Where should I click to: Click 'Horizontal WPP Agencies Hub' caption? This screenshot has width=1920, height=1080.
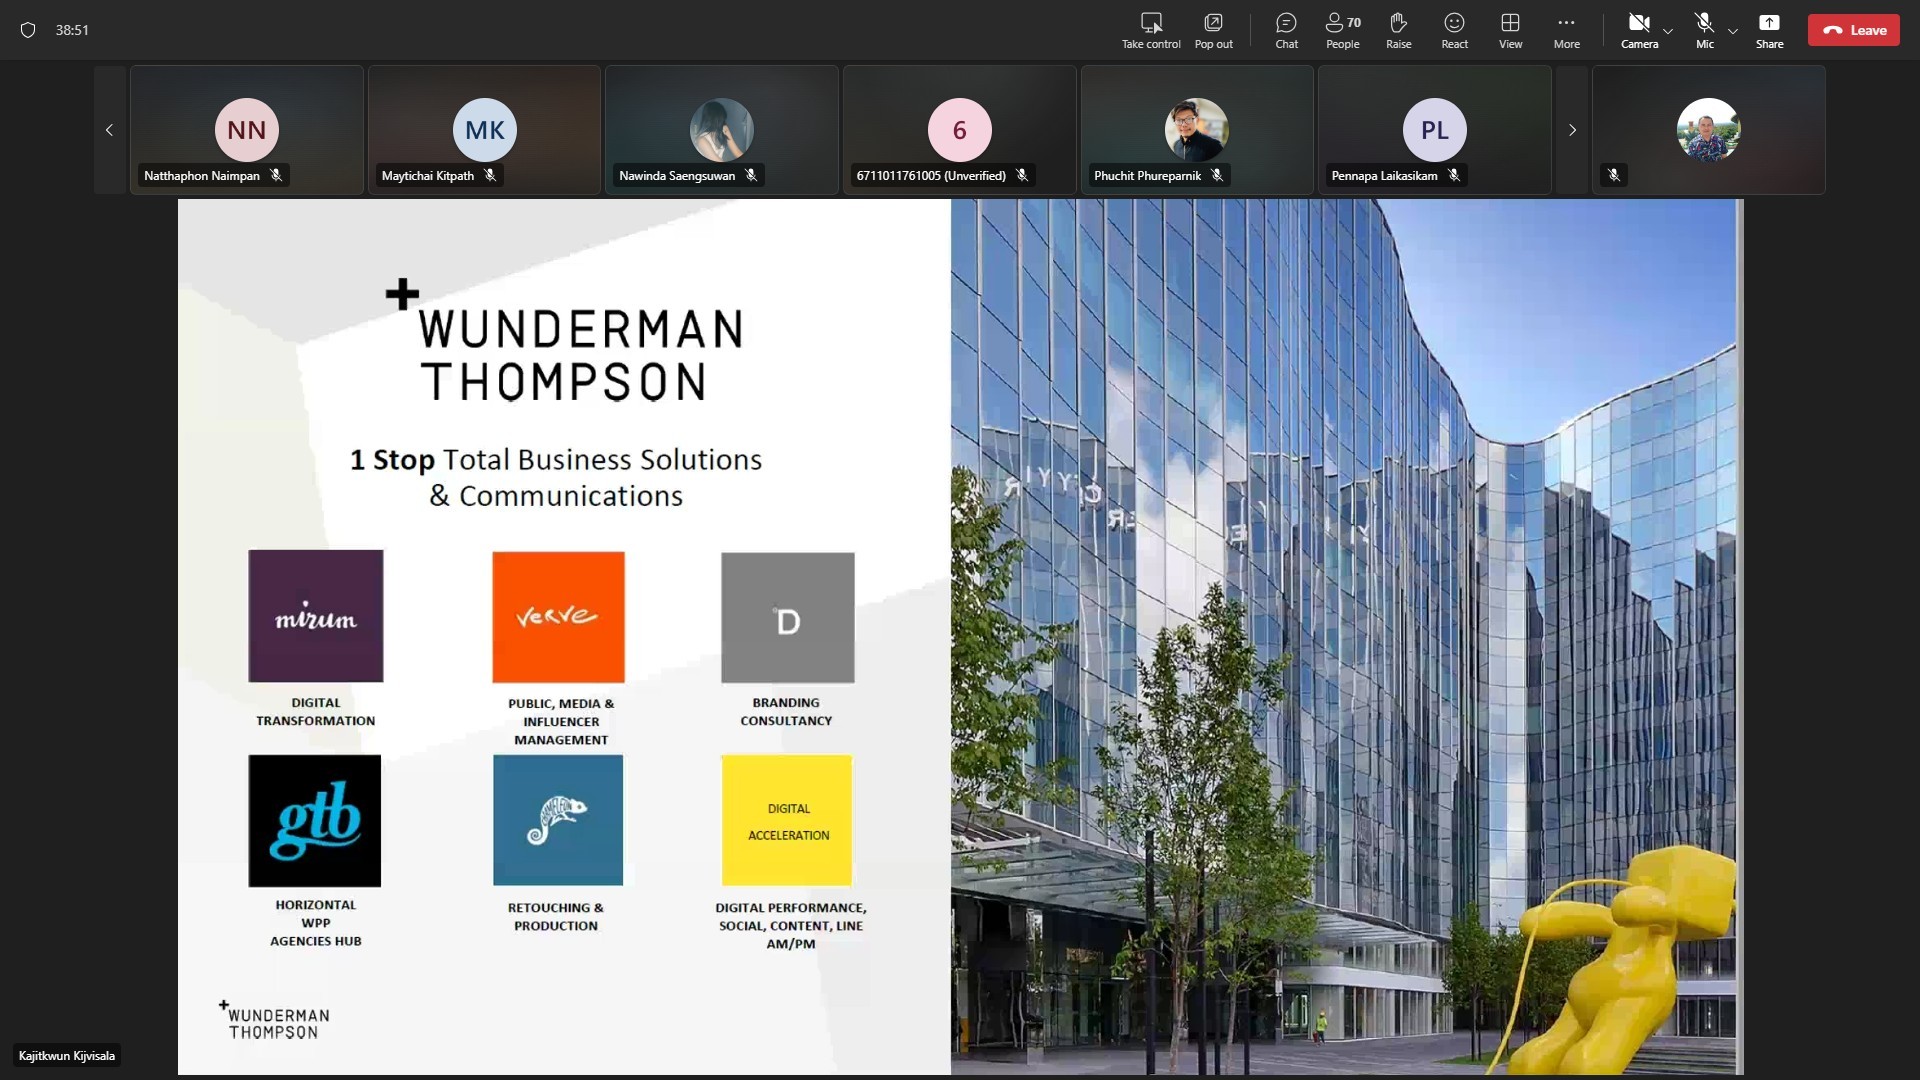pos(316,923)
